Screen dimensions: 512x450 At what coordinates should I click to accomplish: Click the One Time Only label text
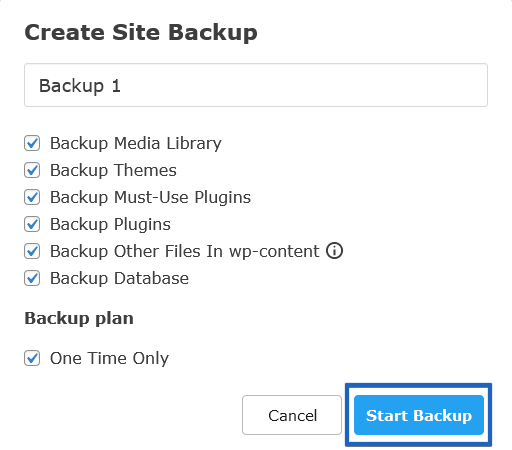109,359
